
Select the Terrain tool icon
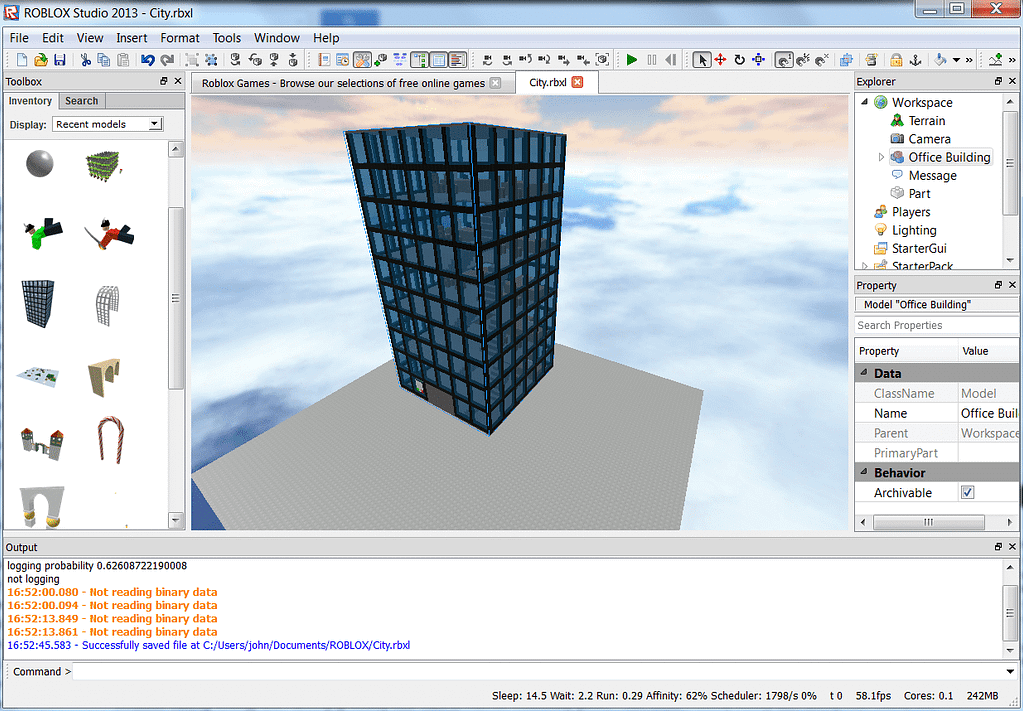996,60
